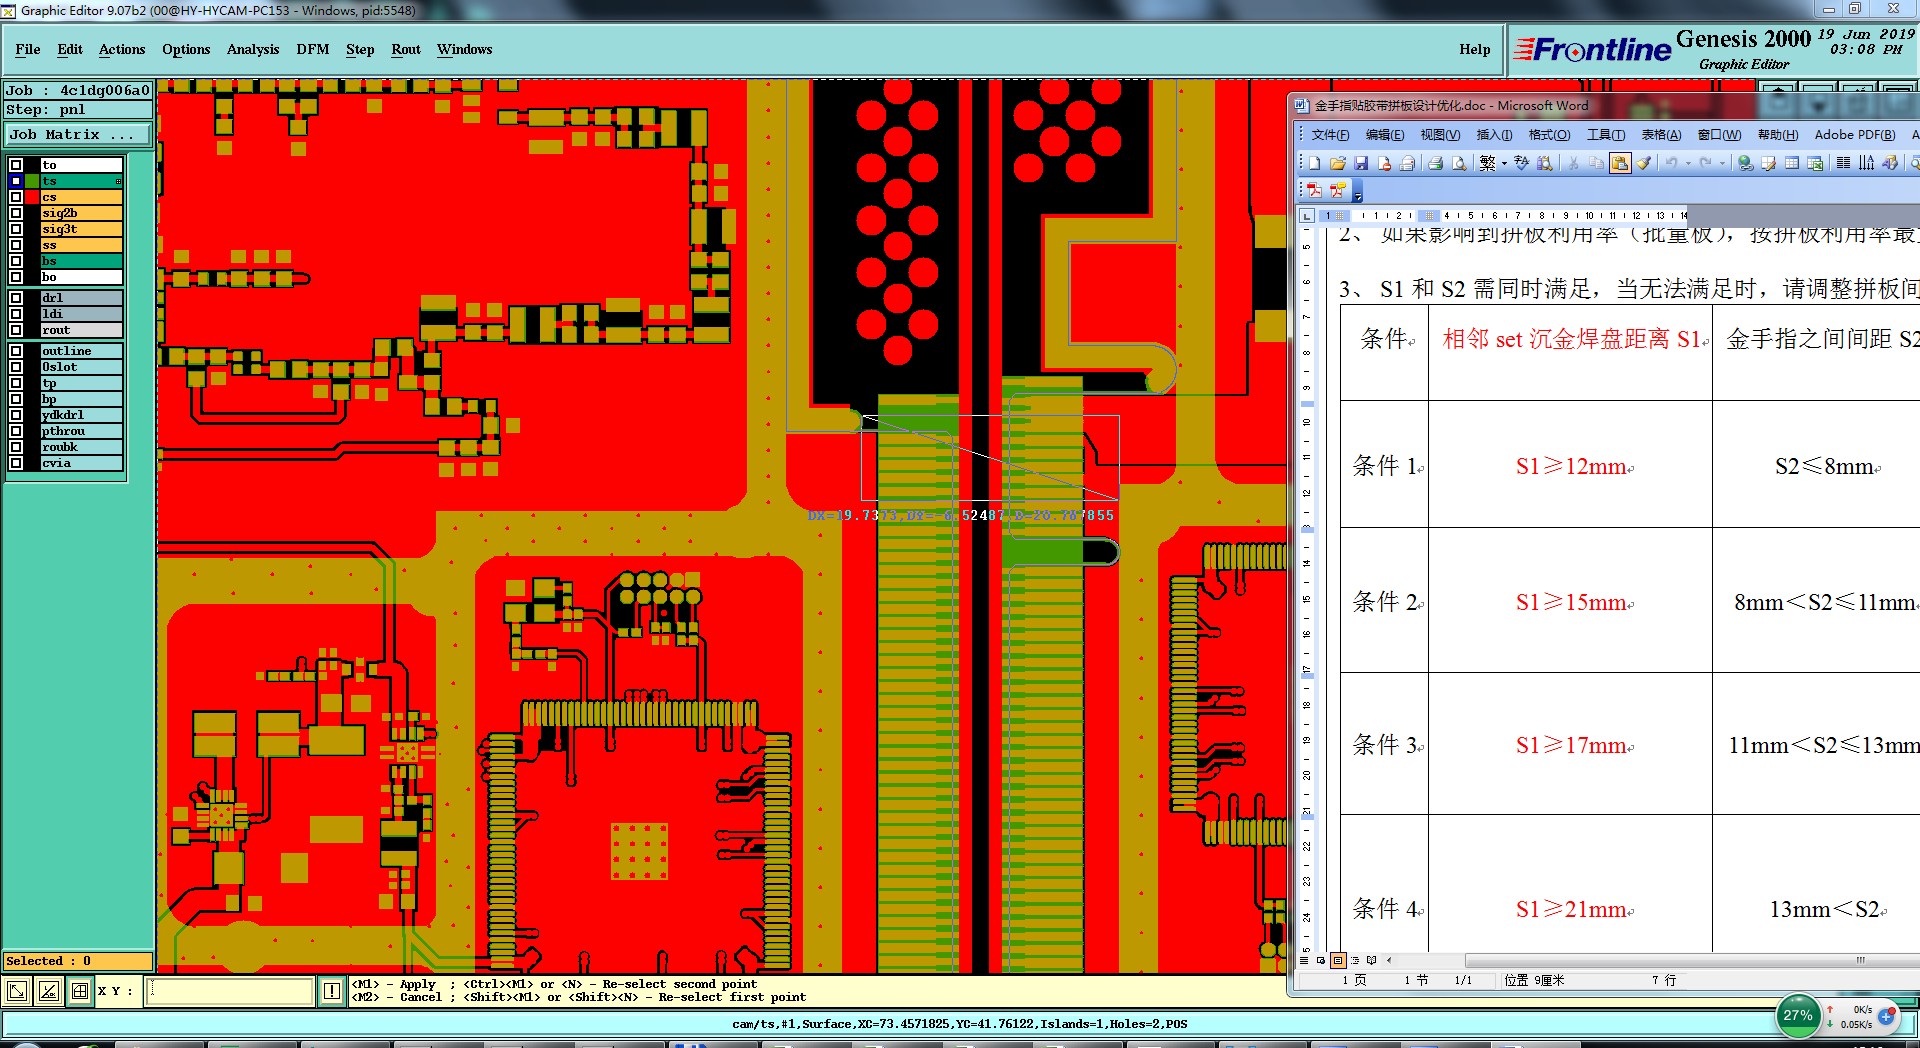Click Insert Hyperlink globe icon in Word
This screenshot has width=1920, height=1048.
click(1745, 163)
